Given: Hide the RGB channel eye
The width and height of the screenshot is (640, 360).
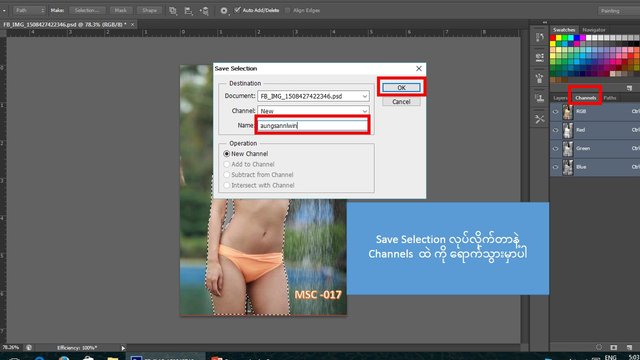Looking at the screenshot, I should (x=555, y=111).
